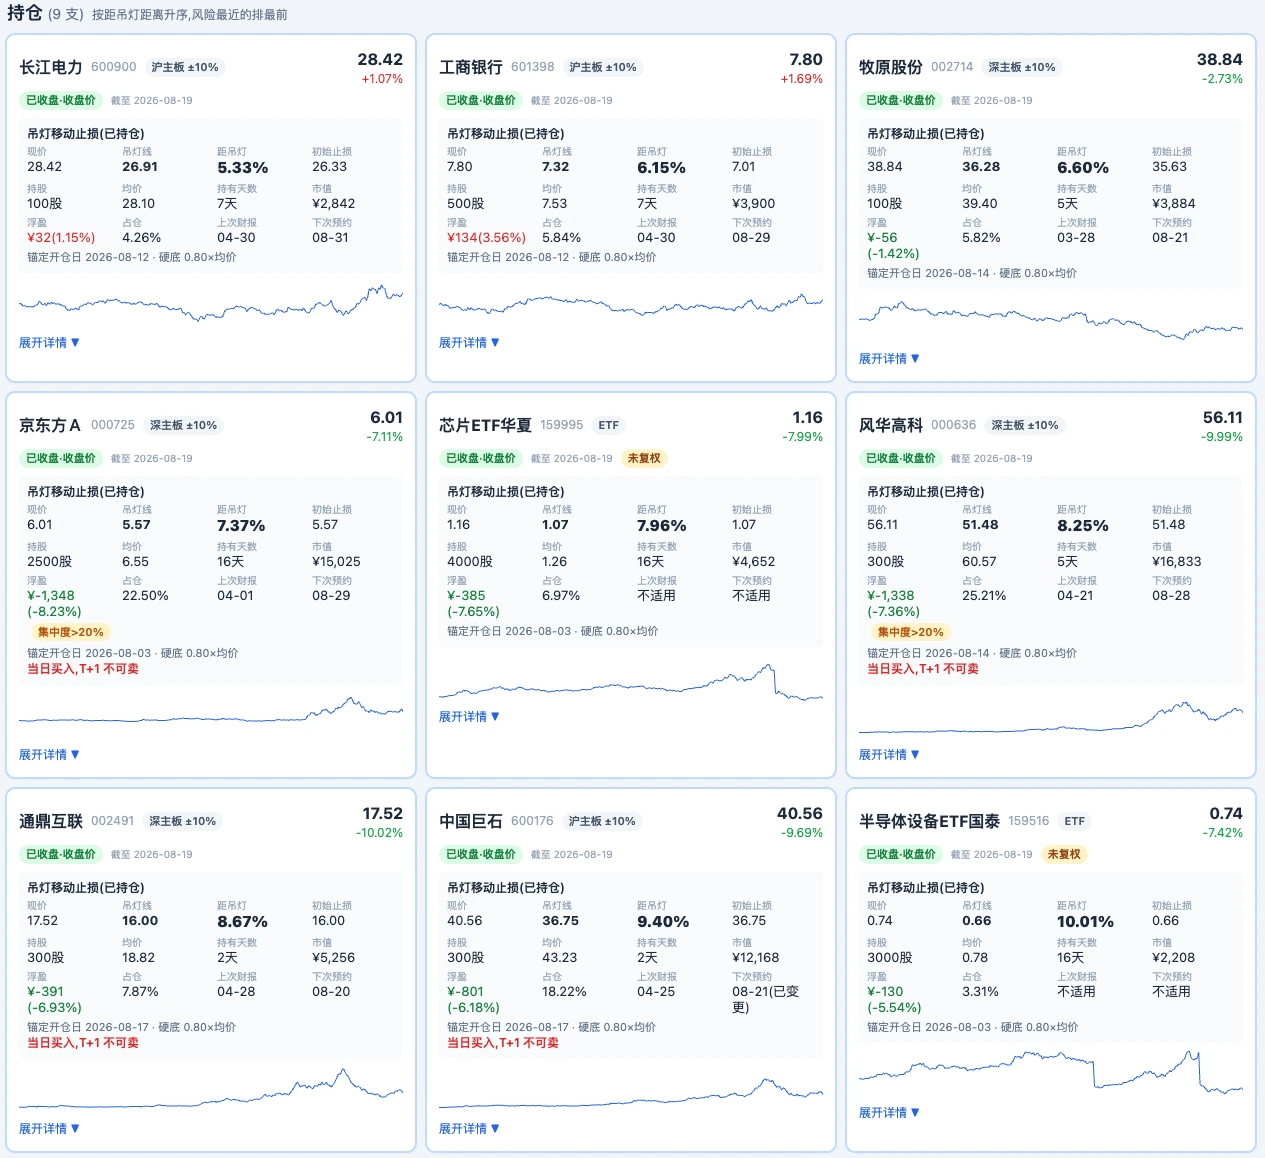Click the -10.02% change on 通鼎互联

379,833
